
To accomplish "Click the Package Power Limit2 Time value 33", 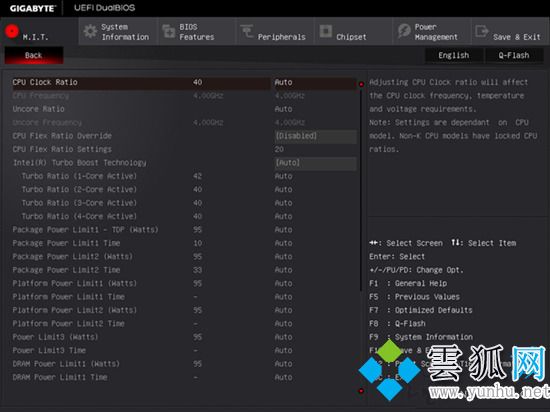I will tap(197, 270).
